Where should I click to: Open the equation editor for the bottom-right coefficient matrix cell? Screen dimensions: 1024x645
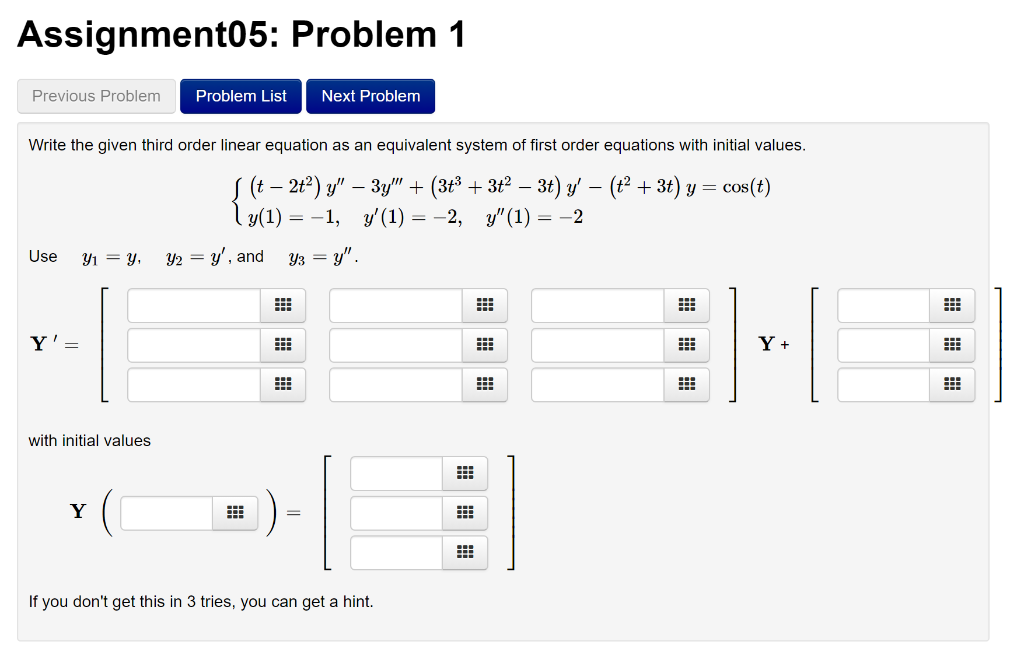(x=688, y=385)
